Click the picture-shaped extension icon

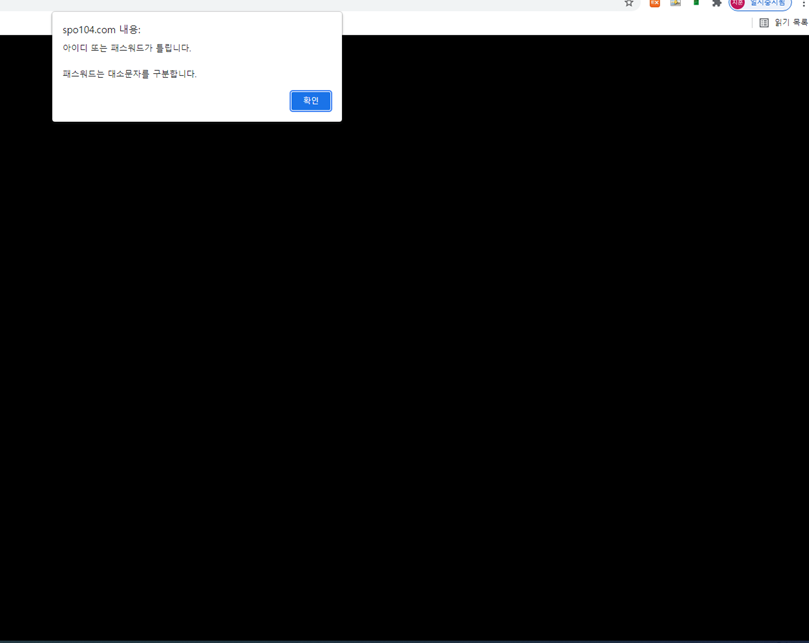[676, 3]
